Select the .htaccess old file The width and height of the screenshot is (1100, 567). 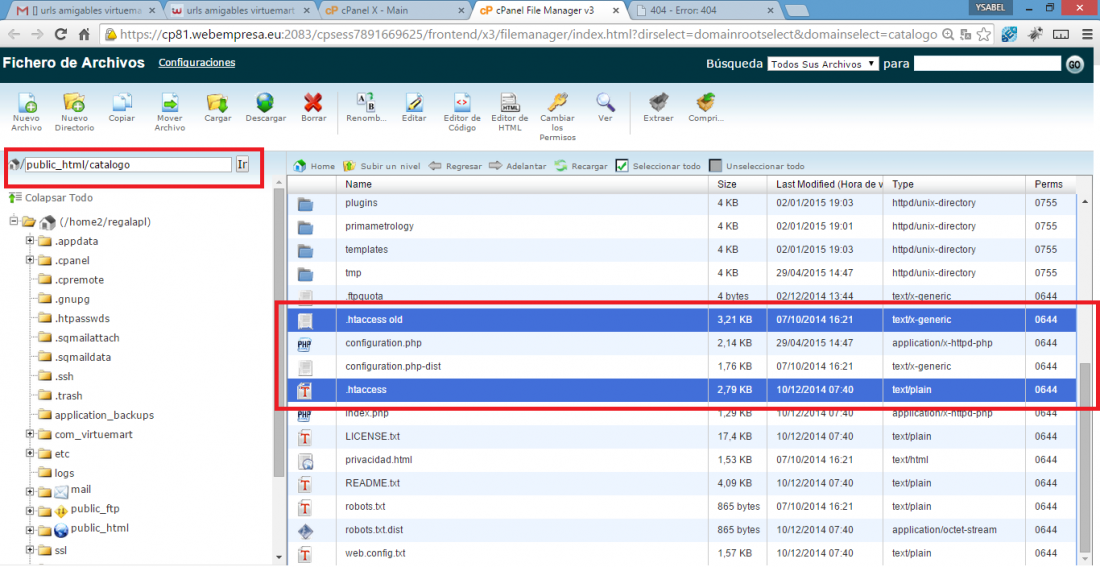683,320
